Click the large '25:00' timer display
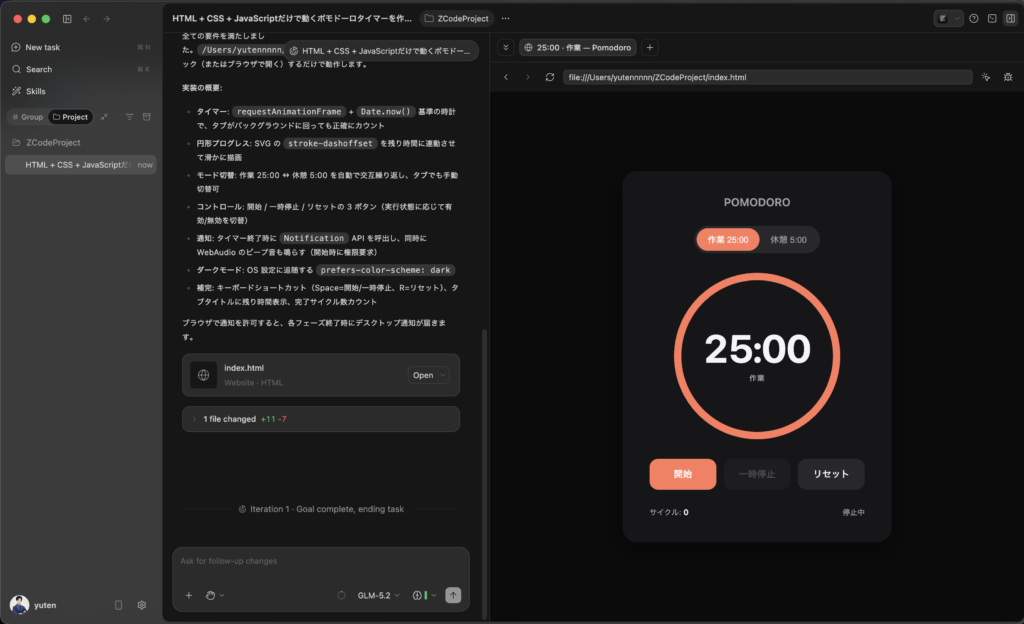 (758, 349)
